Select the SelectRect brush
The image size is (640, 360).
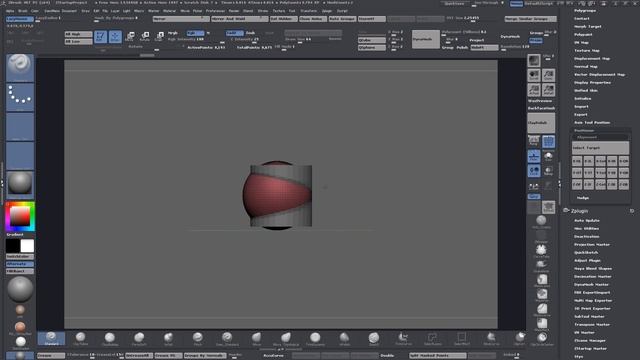coord(462,338)
